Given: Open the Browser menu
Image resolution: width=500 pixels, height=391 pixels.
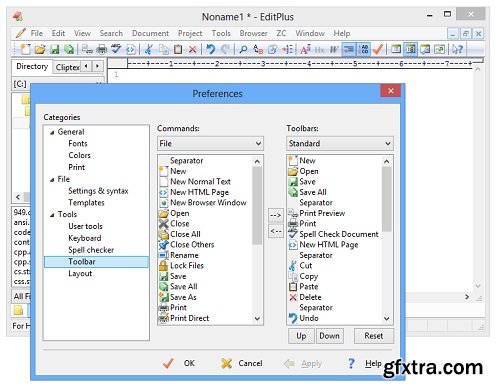Looking at the screenshot, I should click(253, 33).
